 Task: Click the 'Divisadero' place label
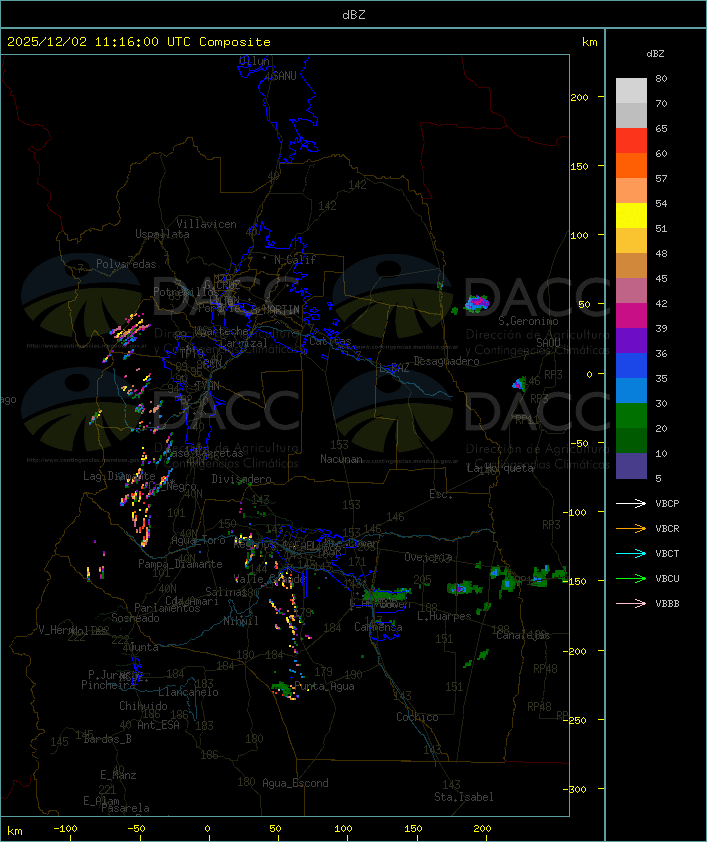tap(242, 479)
